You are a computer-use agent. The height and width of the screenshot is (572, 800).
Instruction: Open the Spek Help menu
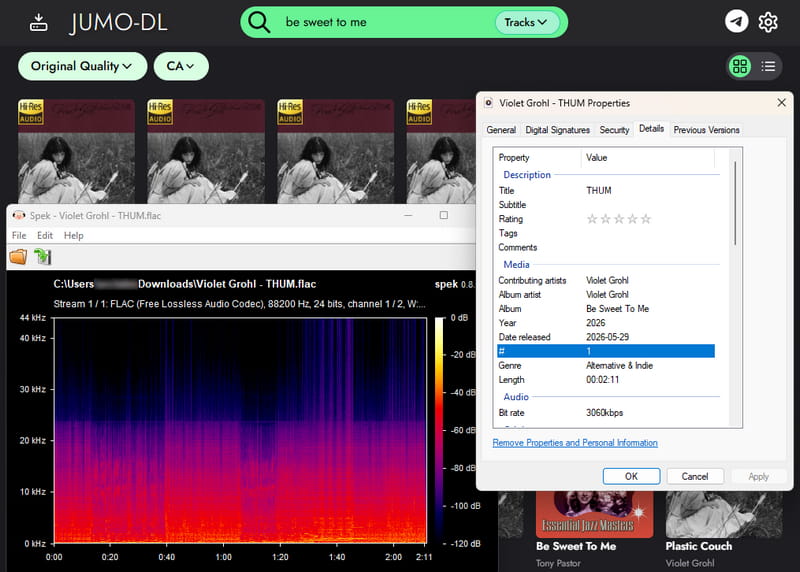coord(73,236)
